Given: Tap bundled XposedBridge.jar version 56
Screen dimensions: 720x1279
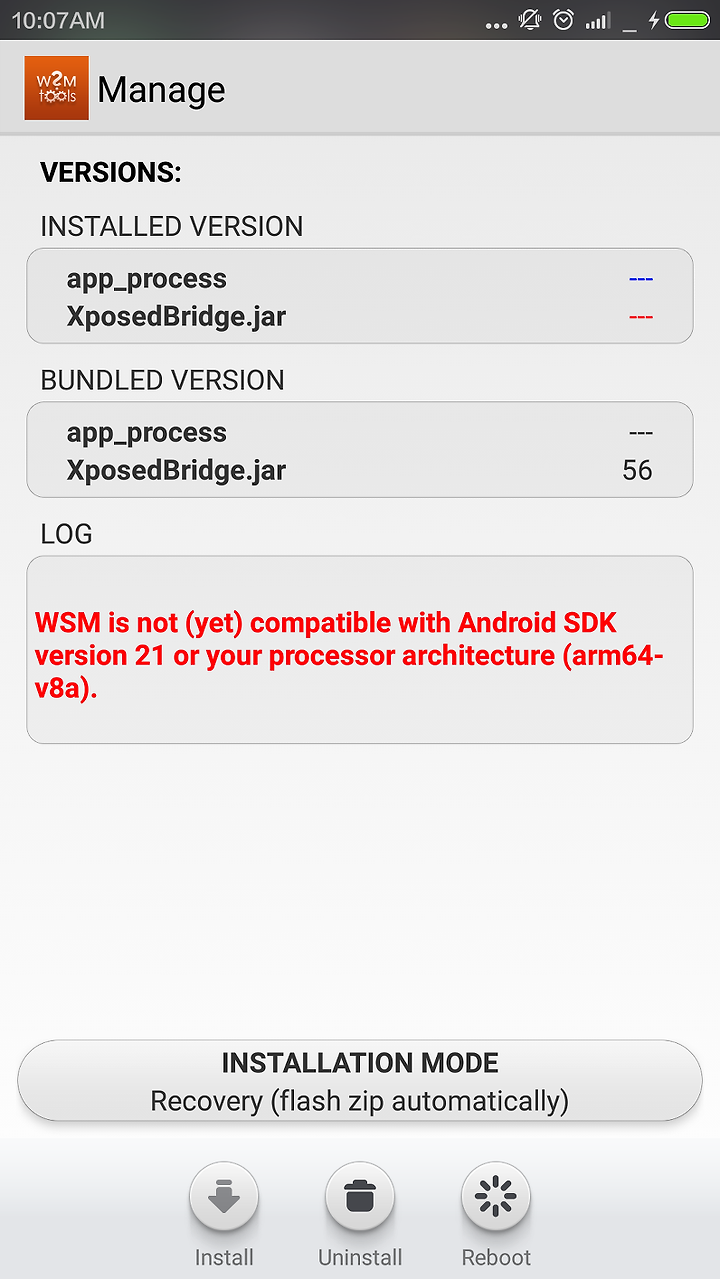Looking at the screenshot, I should click(x=637, y=471).
